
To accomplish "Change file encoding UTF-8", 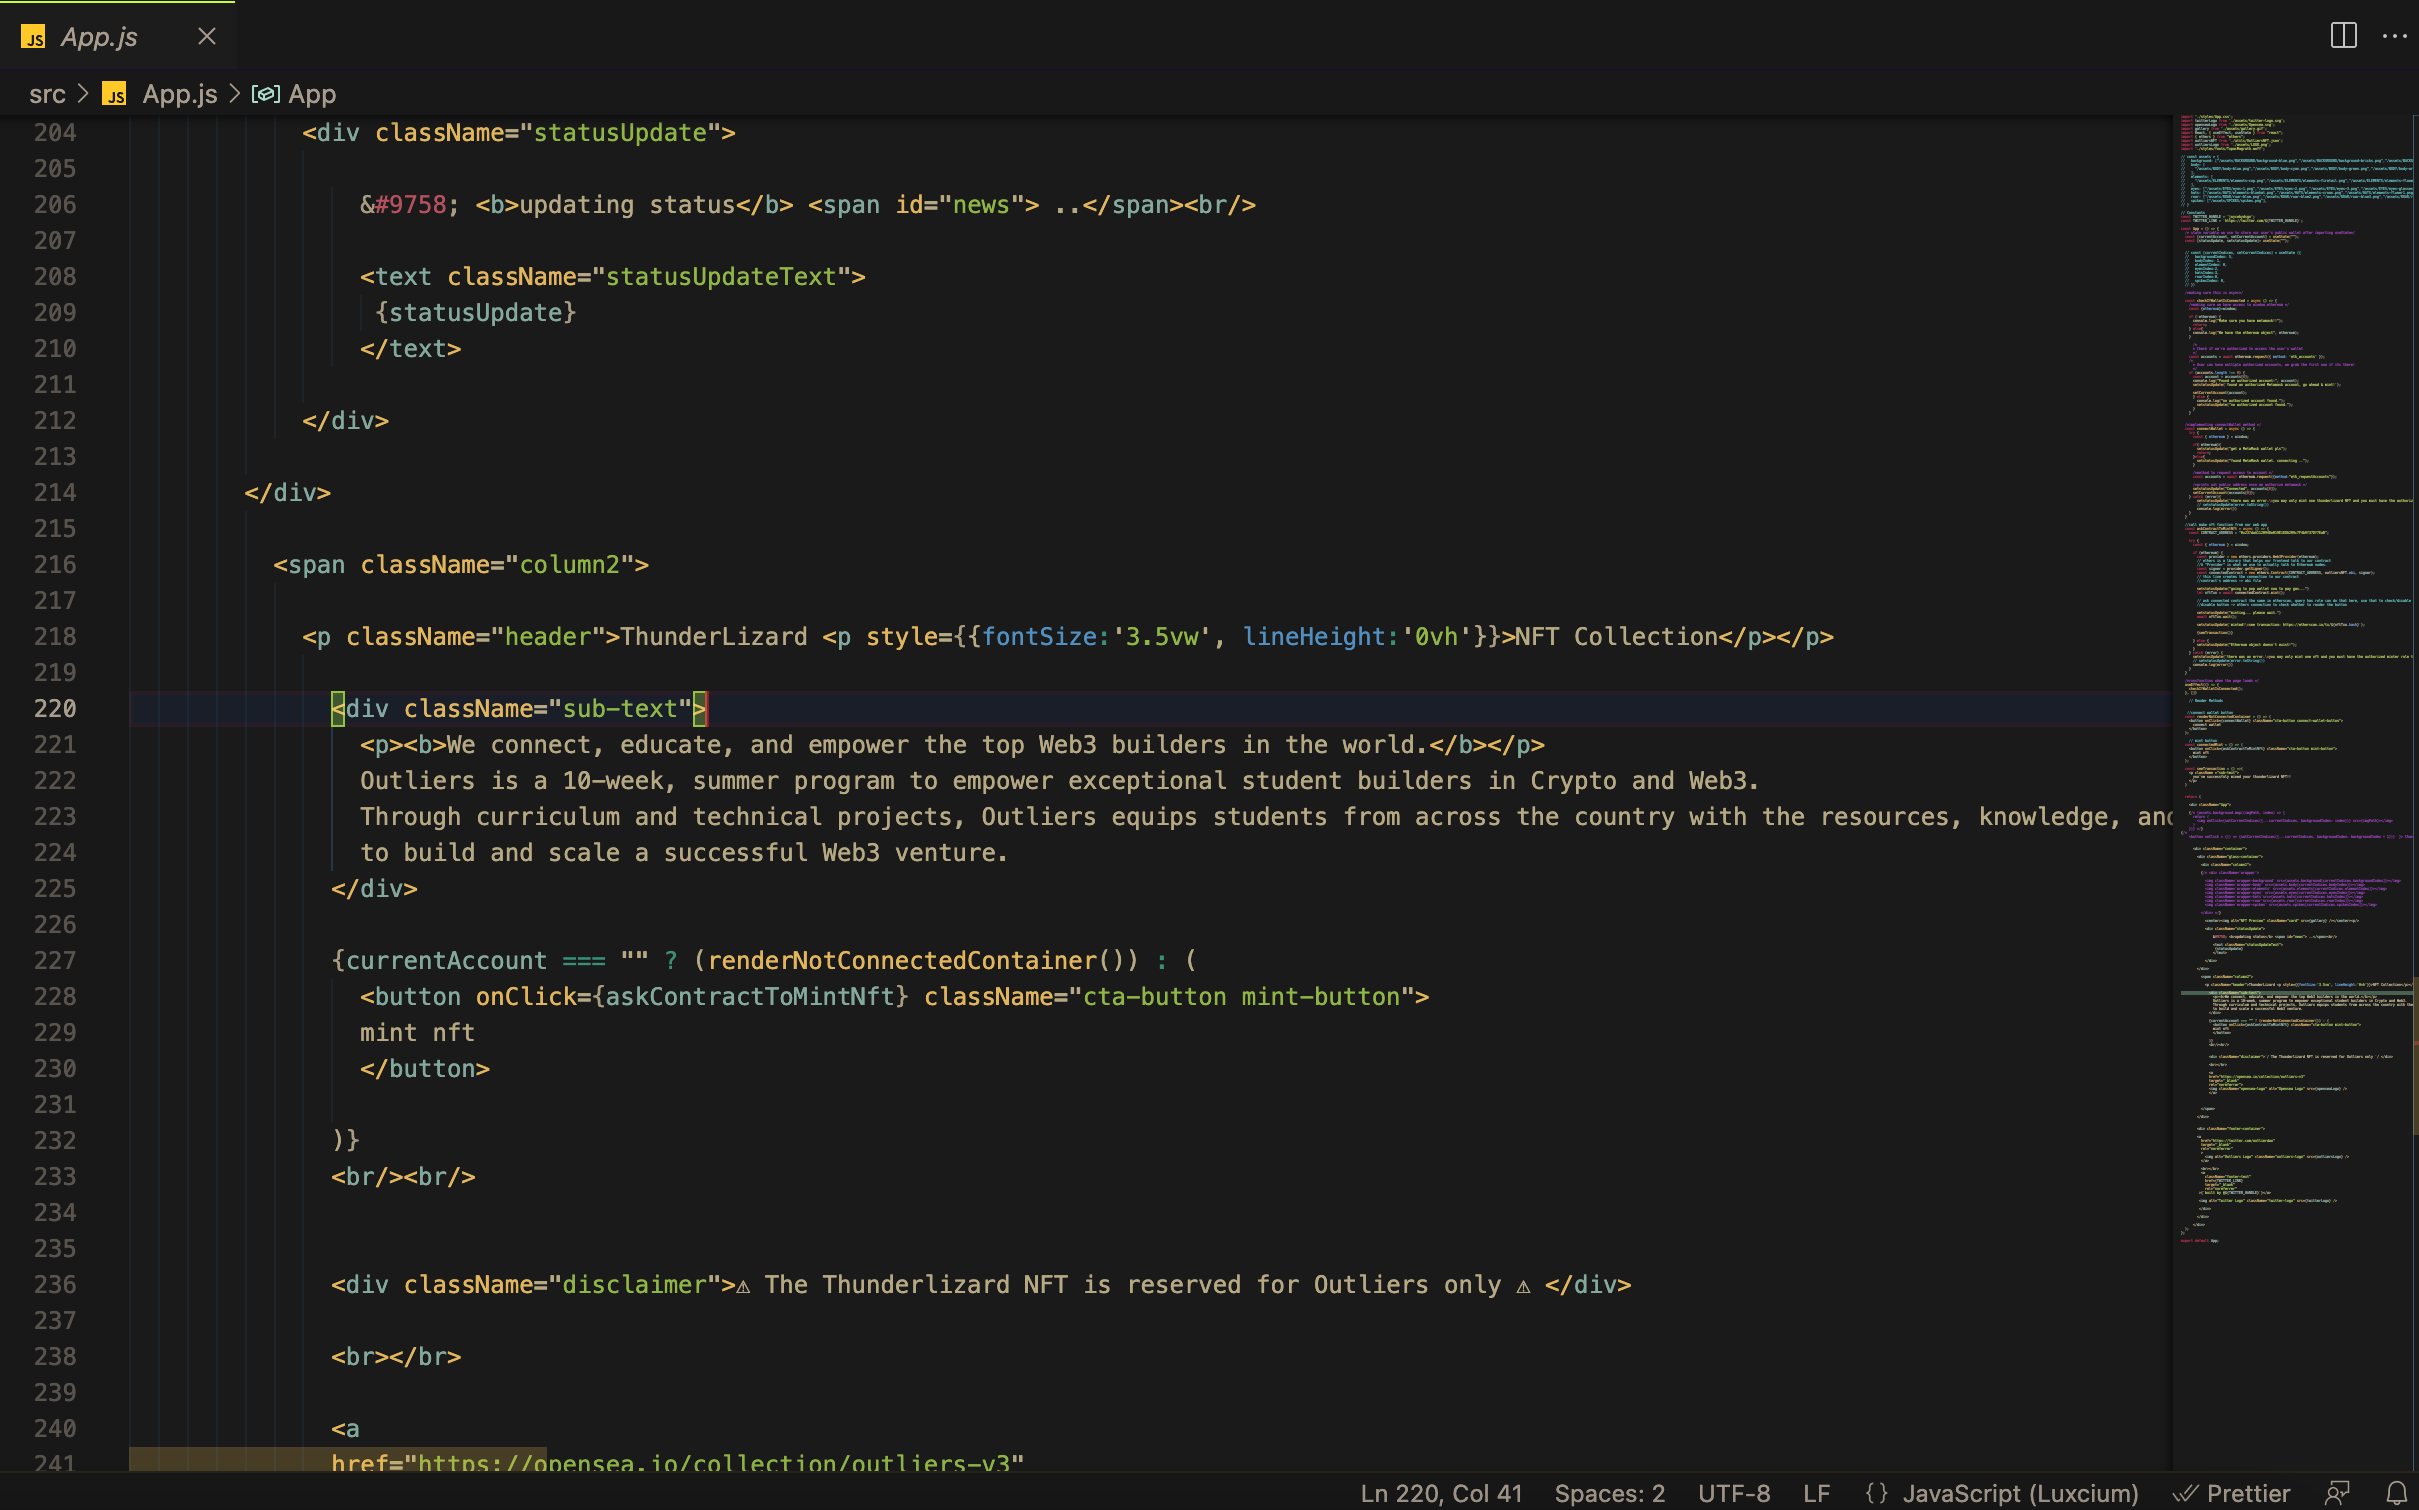I will (1734, 1493).
